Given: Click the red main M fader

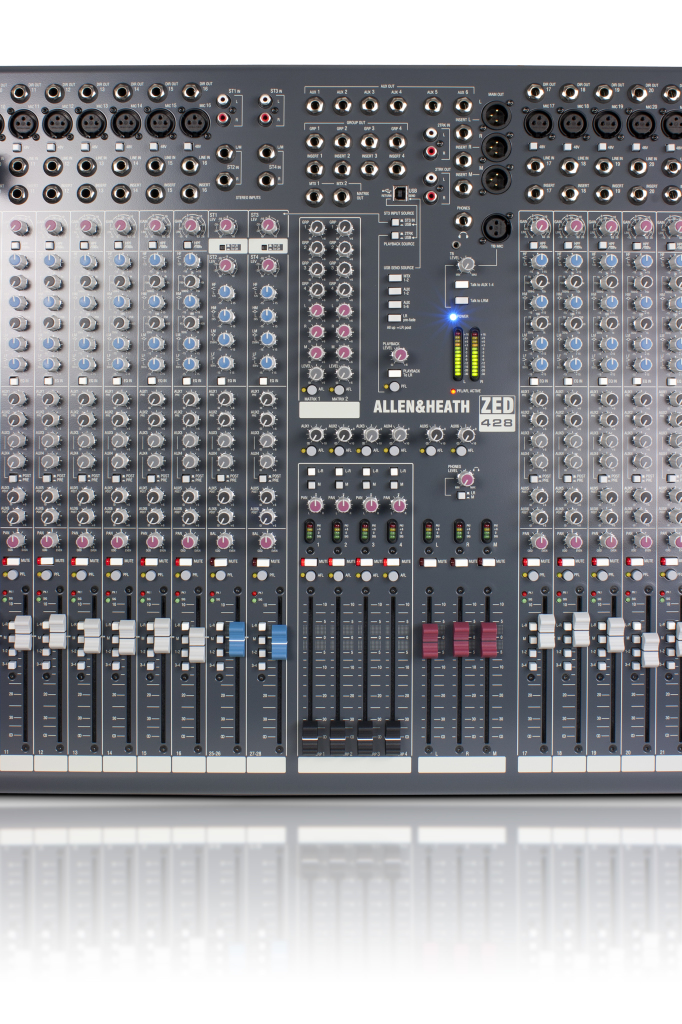Looking at the screenshot, I should coord(490,639).
